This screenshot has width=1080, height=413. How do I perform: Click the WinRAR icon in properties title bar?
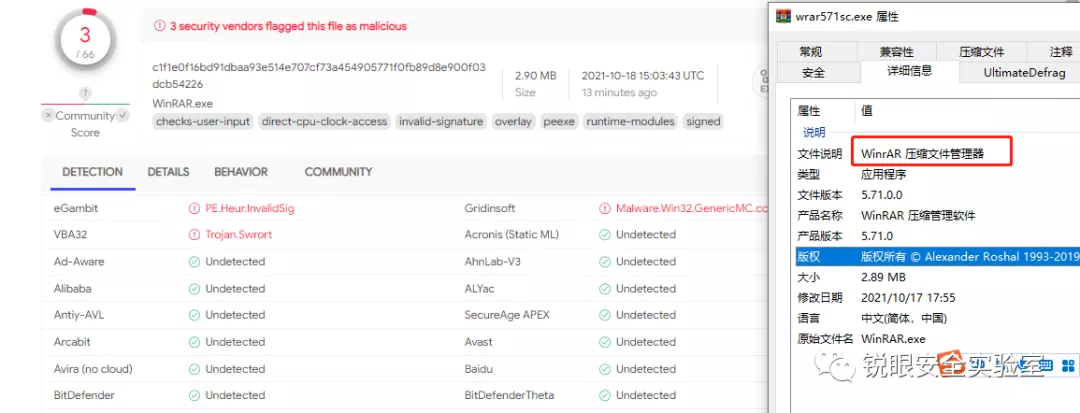coord(783,16)
